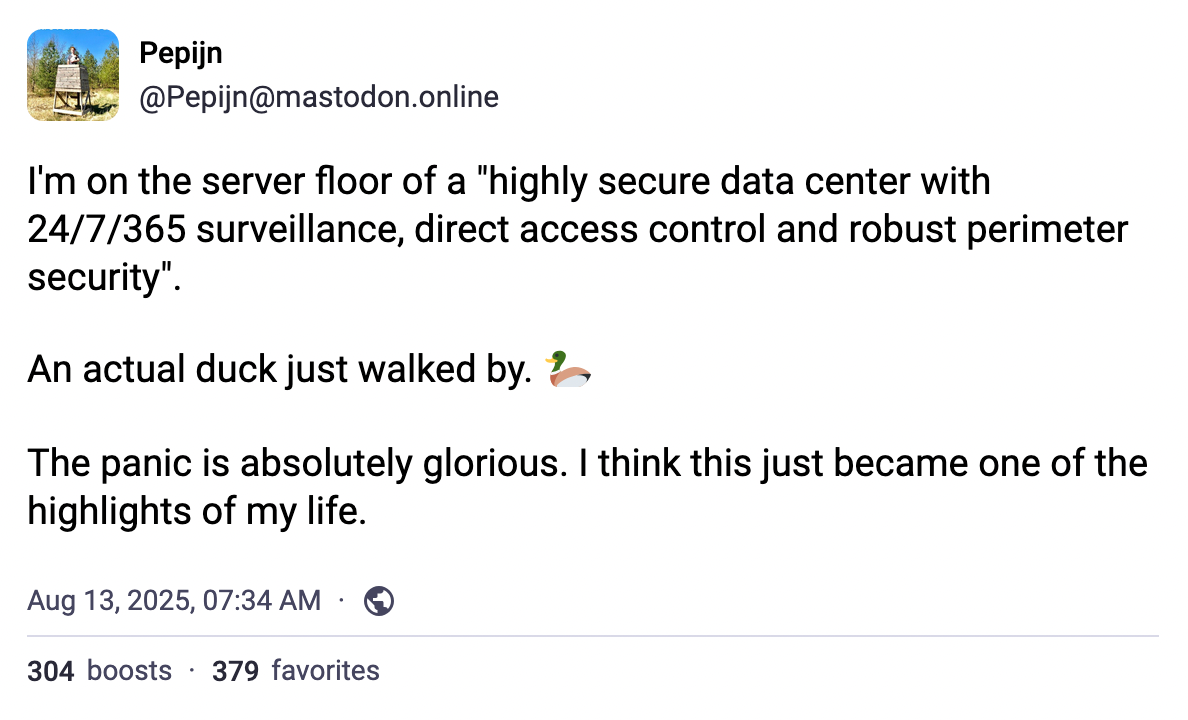Open the Pepijn display name link
This screenshot has height=720, width=1188.
[x=181, y=54]
